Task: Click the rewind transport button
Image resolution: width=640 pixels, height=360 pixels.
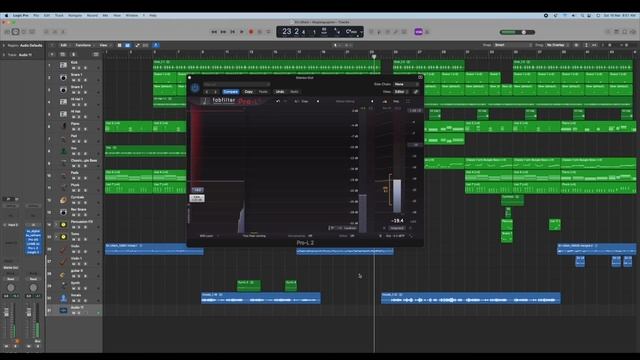Action: 214,32
